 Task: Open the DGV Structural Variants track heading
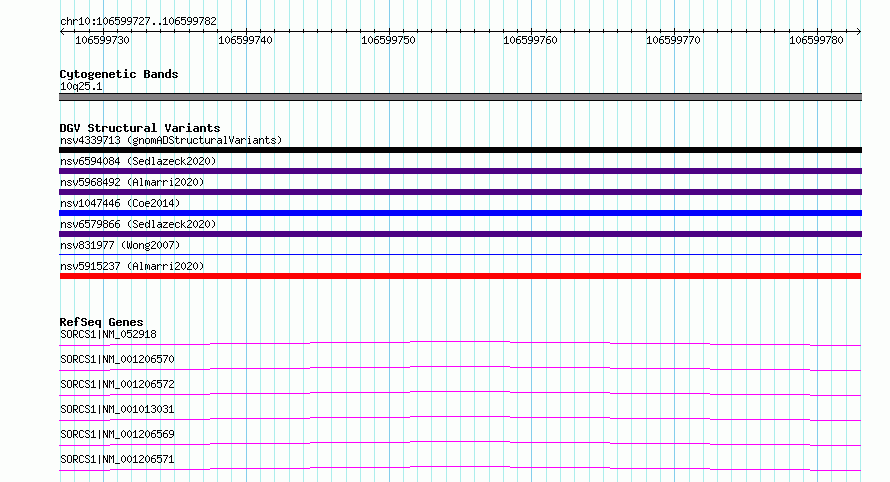[140, 128]
